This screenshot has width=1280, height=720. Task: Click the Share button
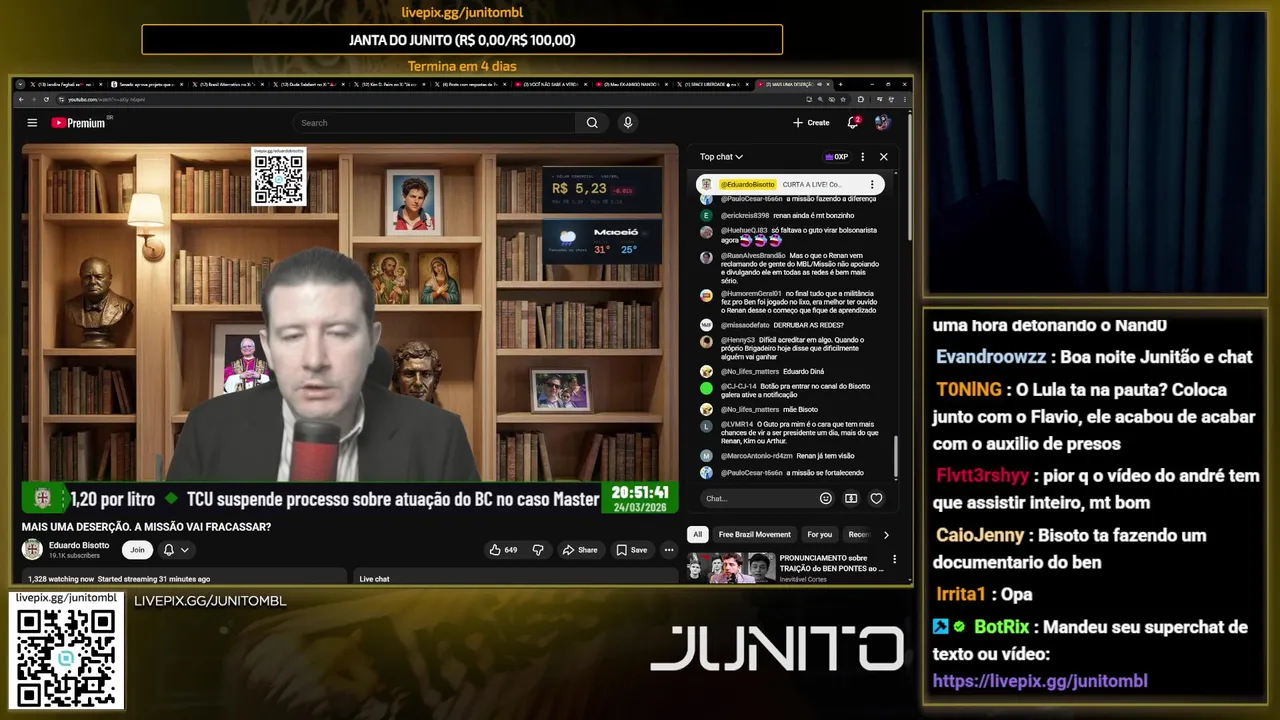580,549
